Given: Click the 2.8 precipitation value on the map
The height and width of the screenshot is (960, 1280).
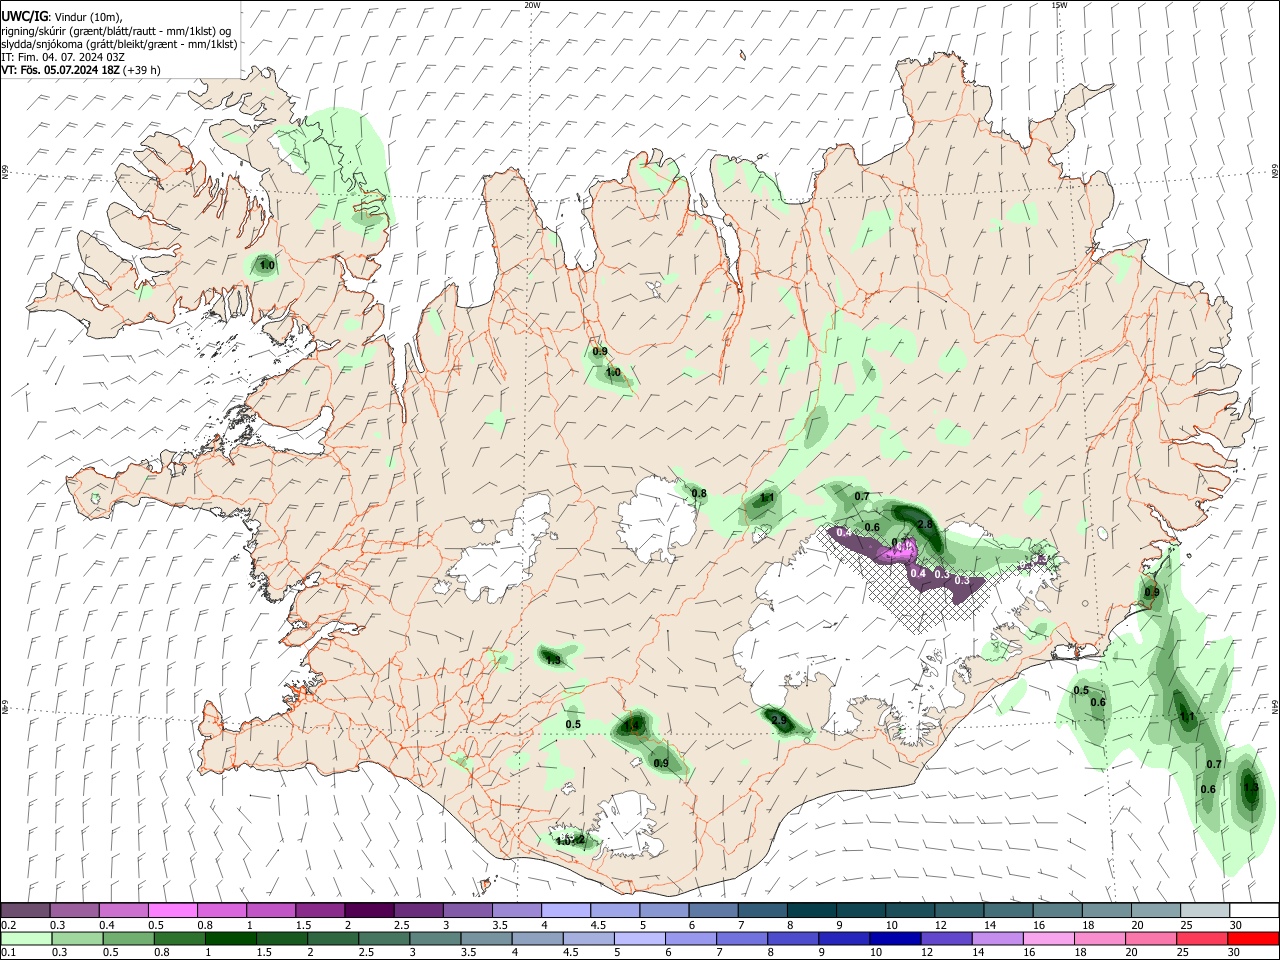Looking at the screenshot, I should [924, 525].
